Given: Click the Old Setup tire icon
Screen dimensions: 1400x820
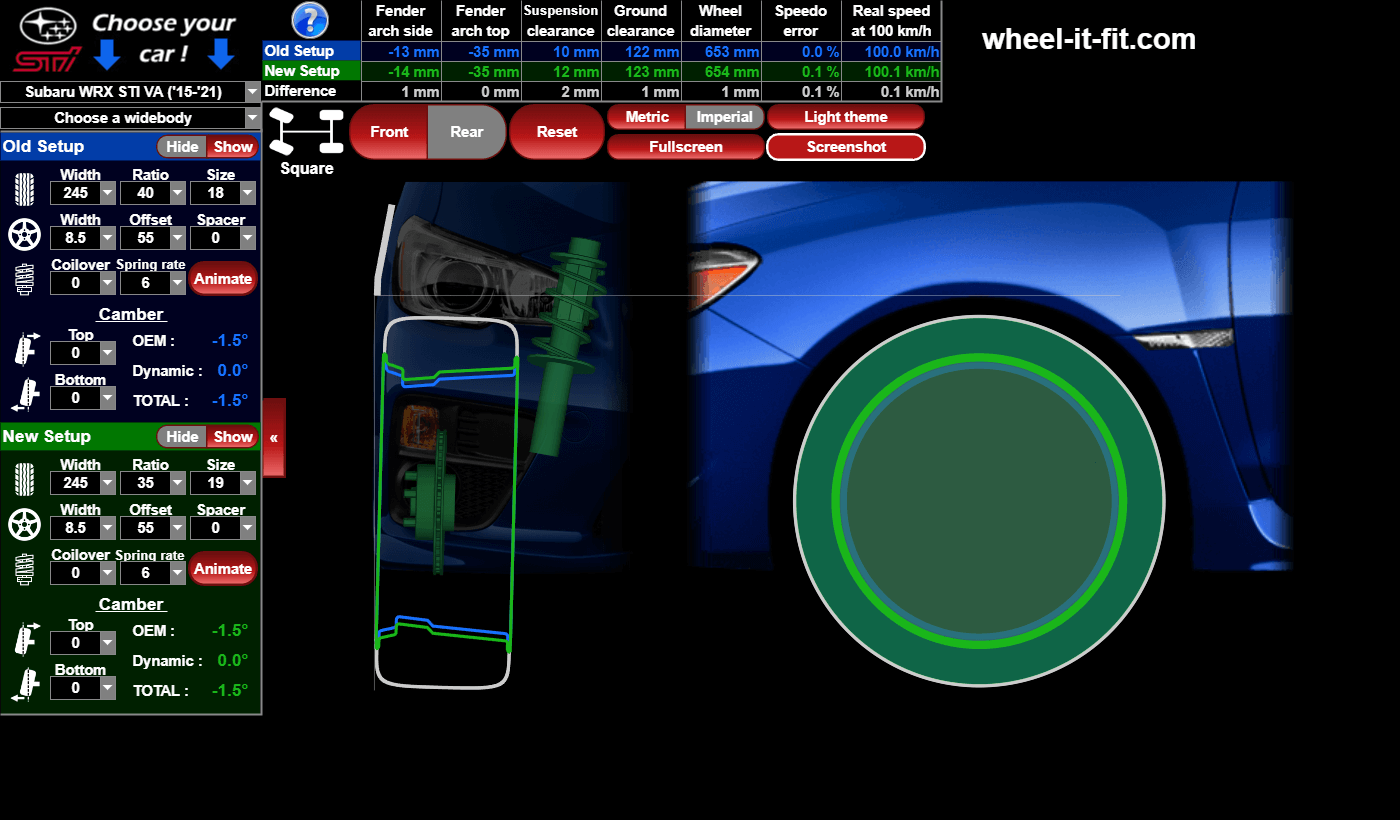Looking at the screenshot, I should (24, 190).
